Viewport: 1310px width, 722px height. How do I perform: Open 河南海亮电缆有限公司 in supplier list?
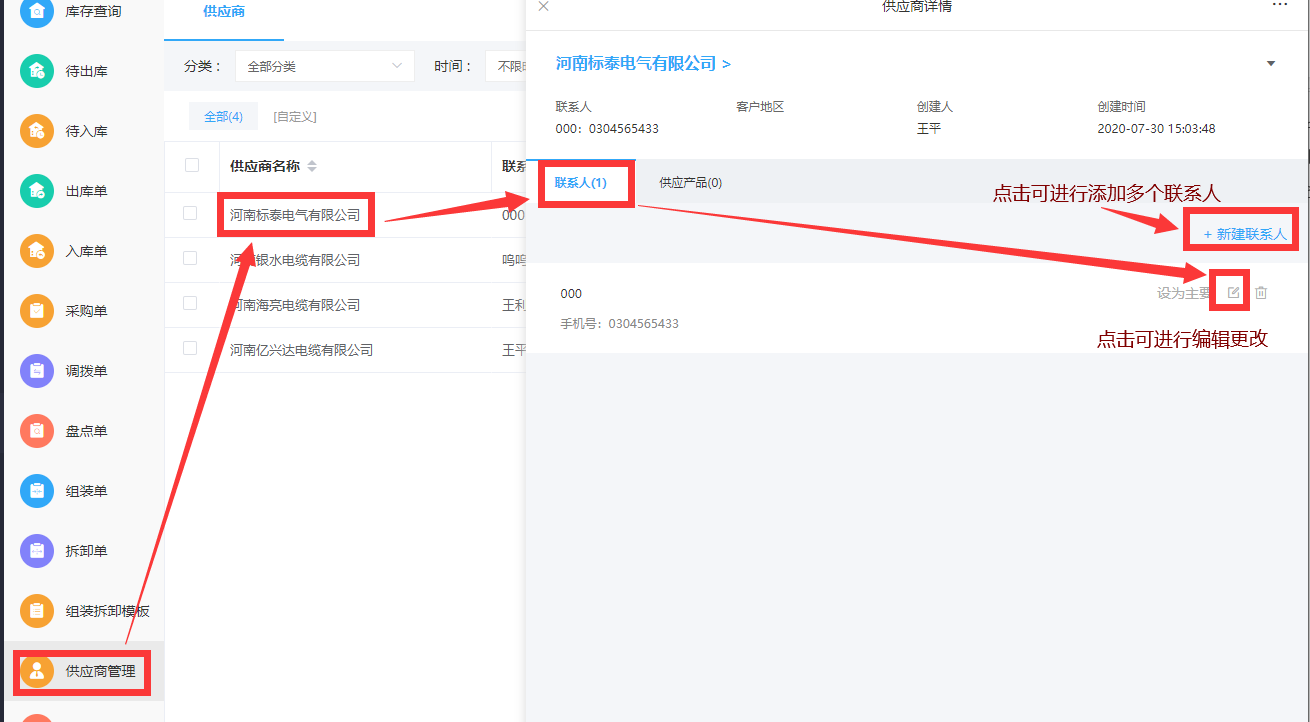click(x=295, y=305)
